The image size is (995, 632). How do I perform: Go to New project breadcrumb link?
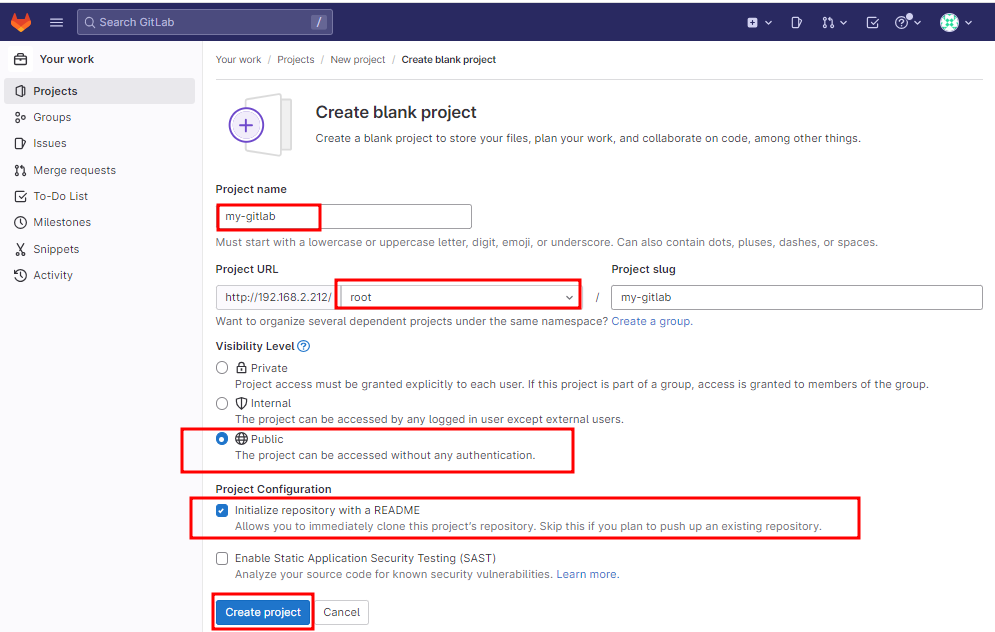point(358,60)
